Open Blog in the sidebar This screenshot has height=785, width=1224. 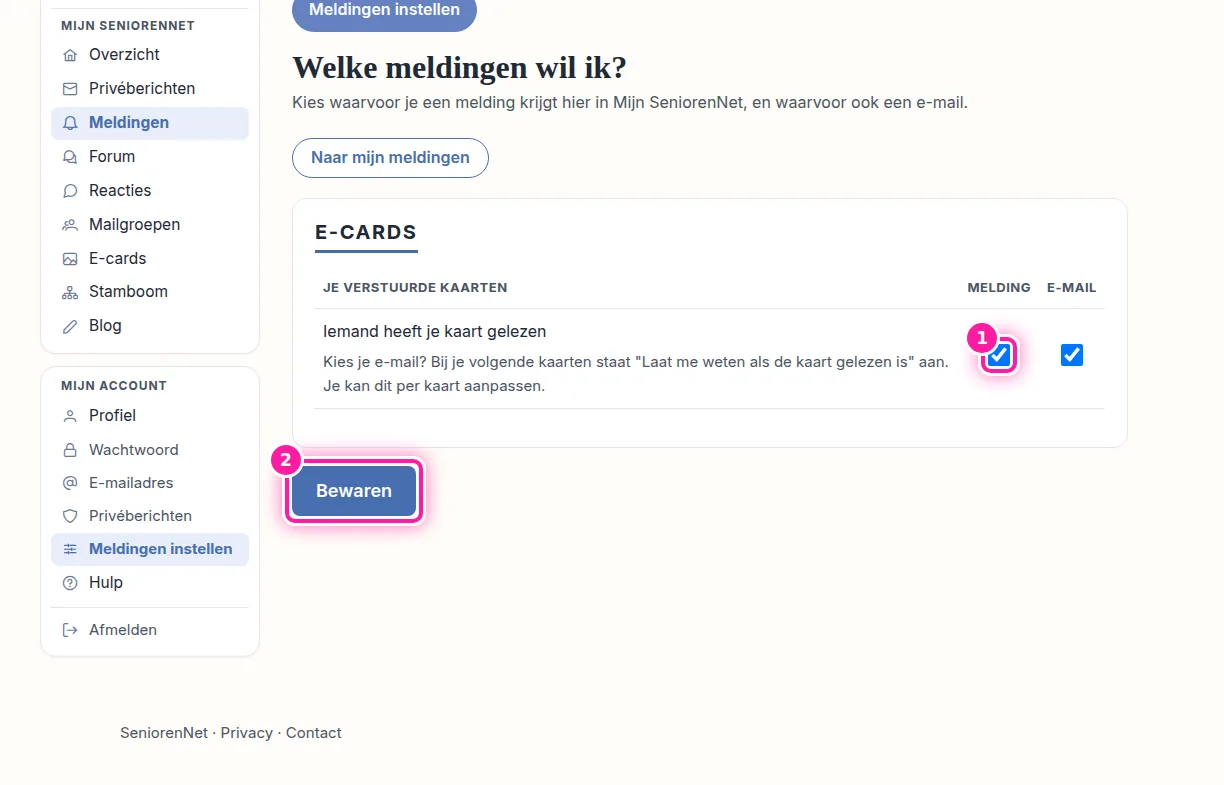point(150,326)
